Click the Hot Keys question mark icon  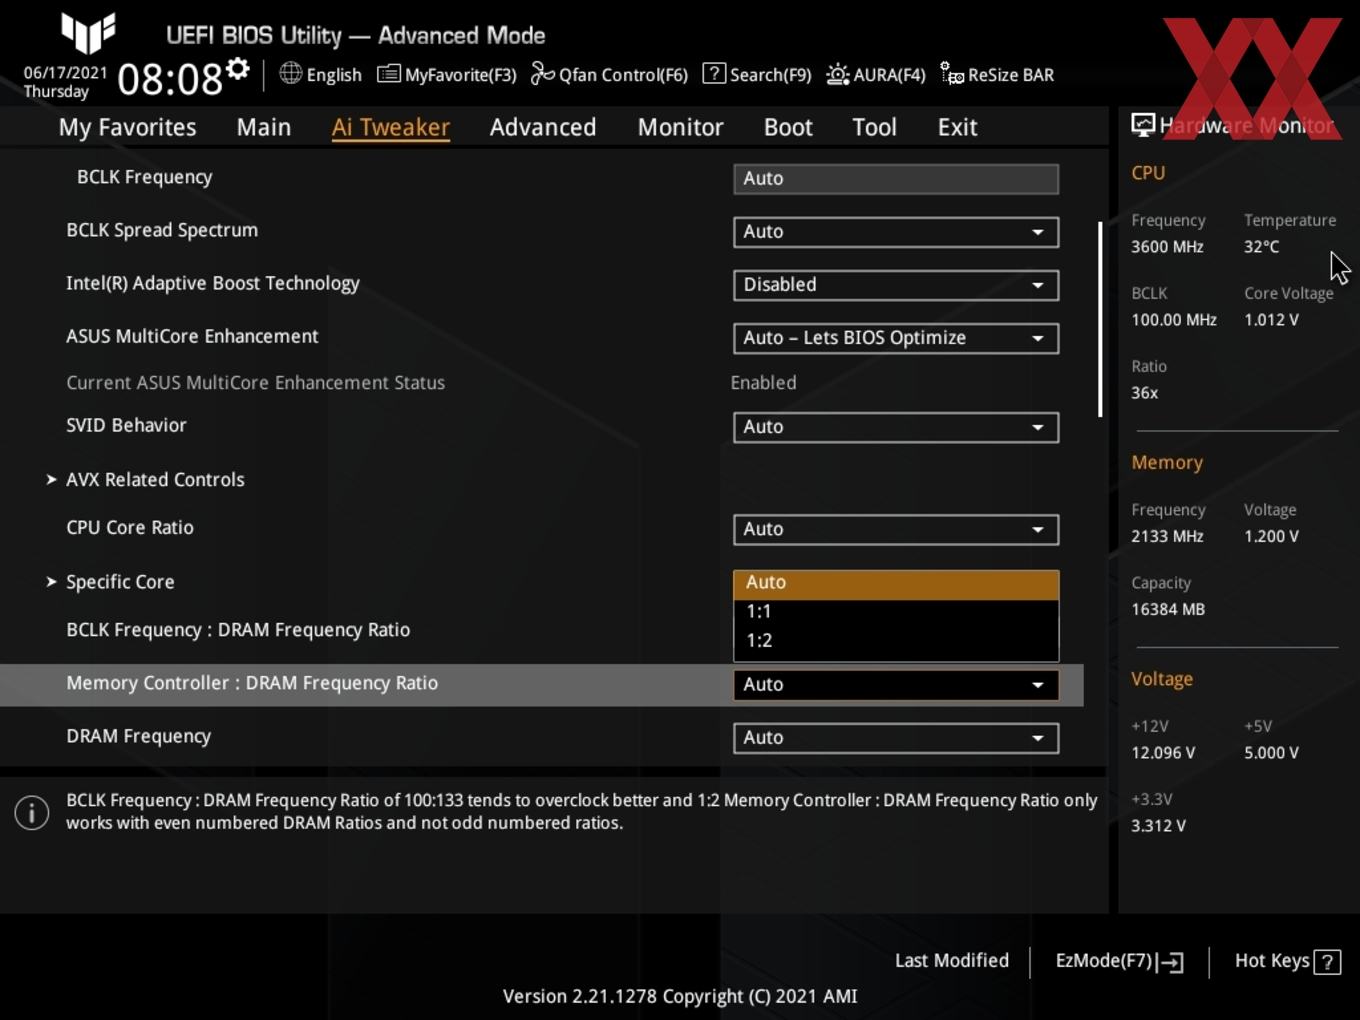(x=1327, y=962)
